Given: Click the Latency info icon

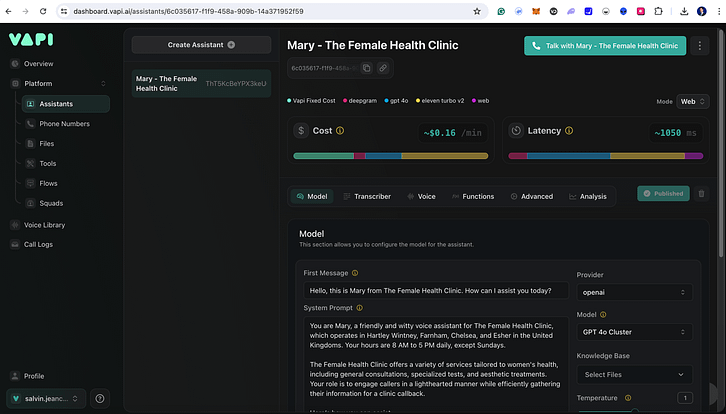Looking at the screenshot, I should tap(569, 131).
